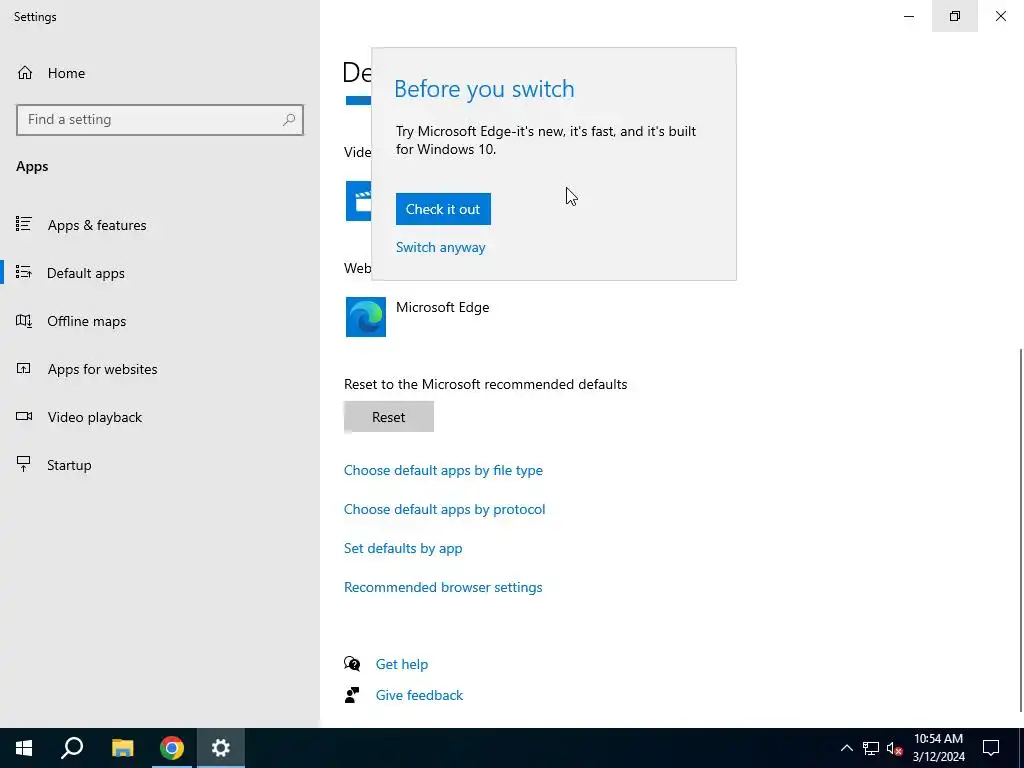
Task: Click the Give feedback person icon
Action: [352, 695]
